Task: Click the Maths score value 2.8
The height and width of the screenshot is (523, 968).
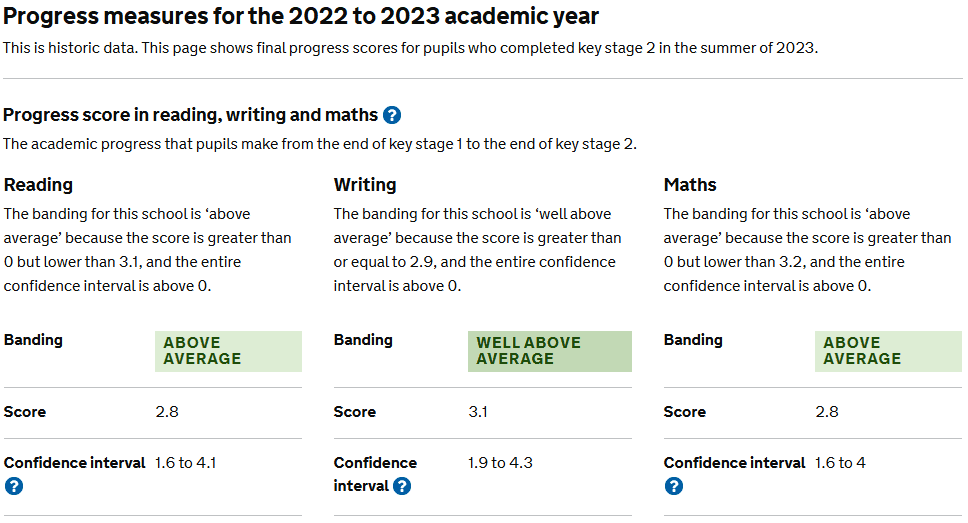Action: pos(827,412)
